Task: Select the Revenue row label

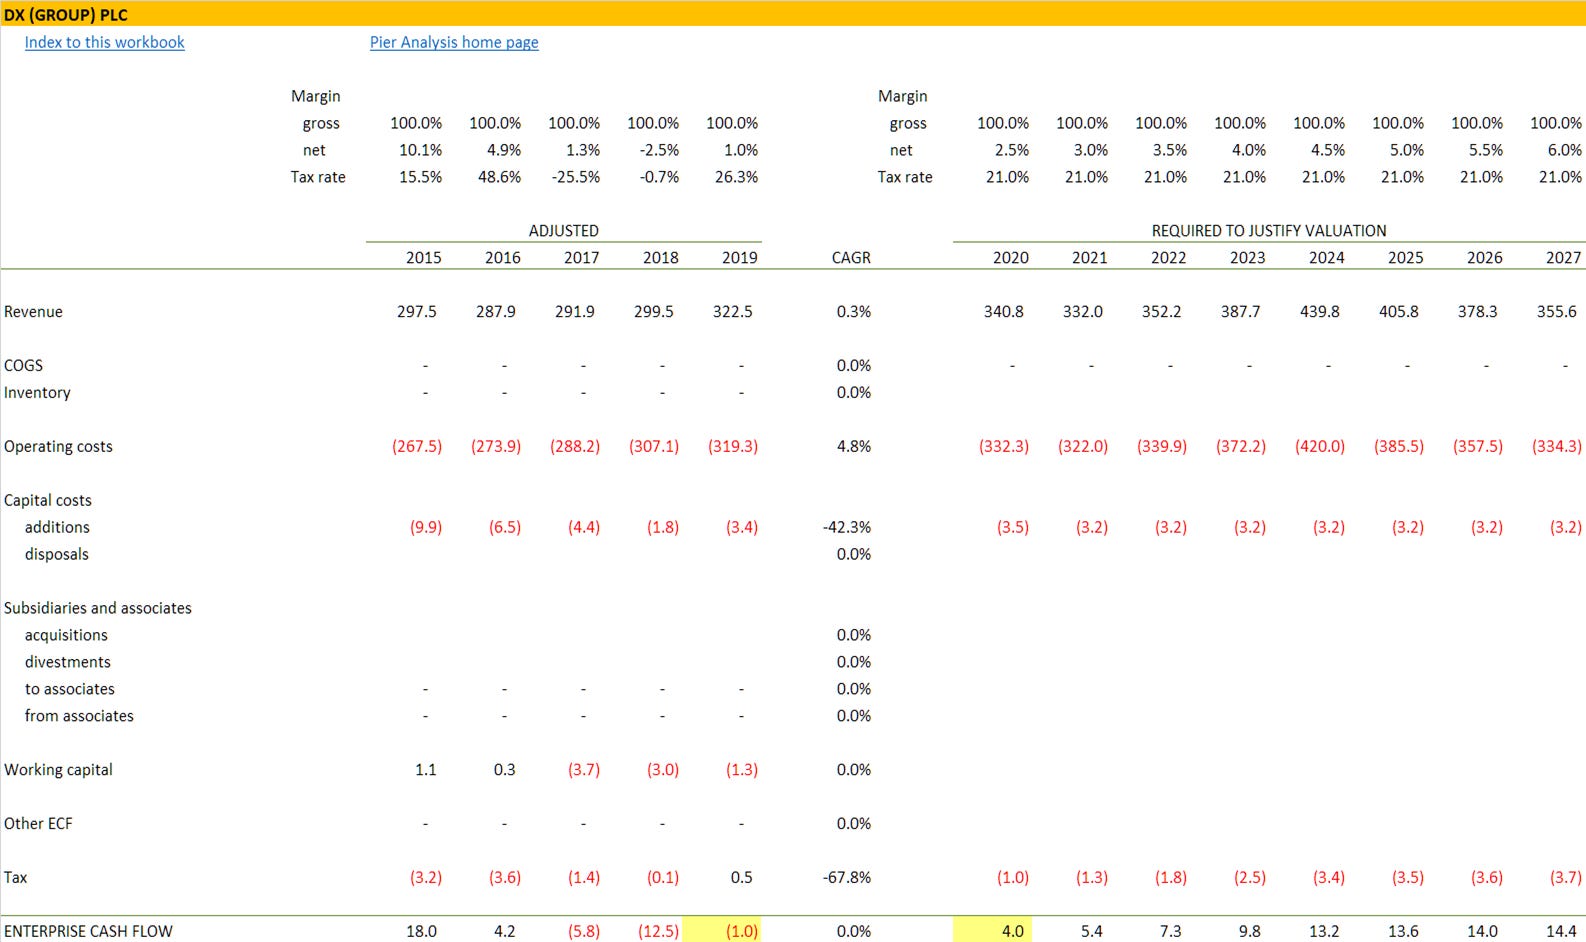Action: 33,311
